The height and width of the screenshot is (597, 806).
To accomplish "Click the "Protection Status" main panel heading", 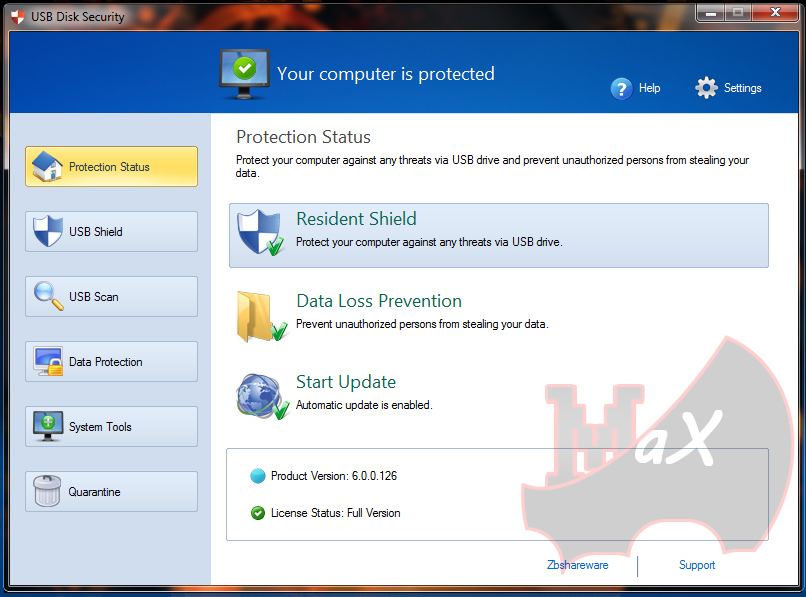I will [x=303, y=137].
